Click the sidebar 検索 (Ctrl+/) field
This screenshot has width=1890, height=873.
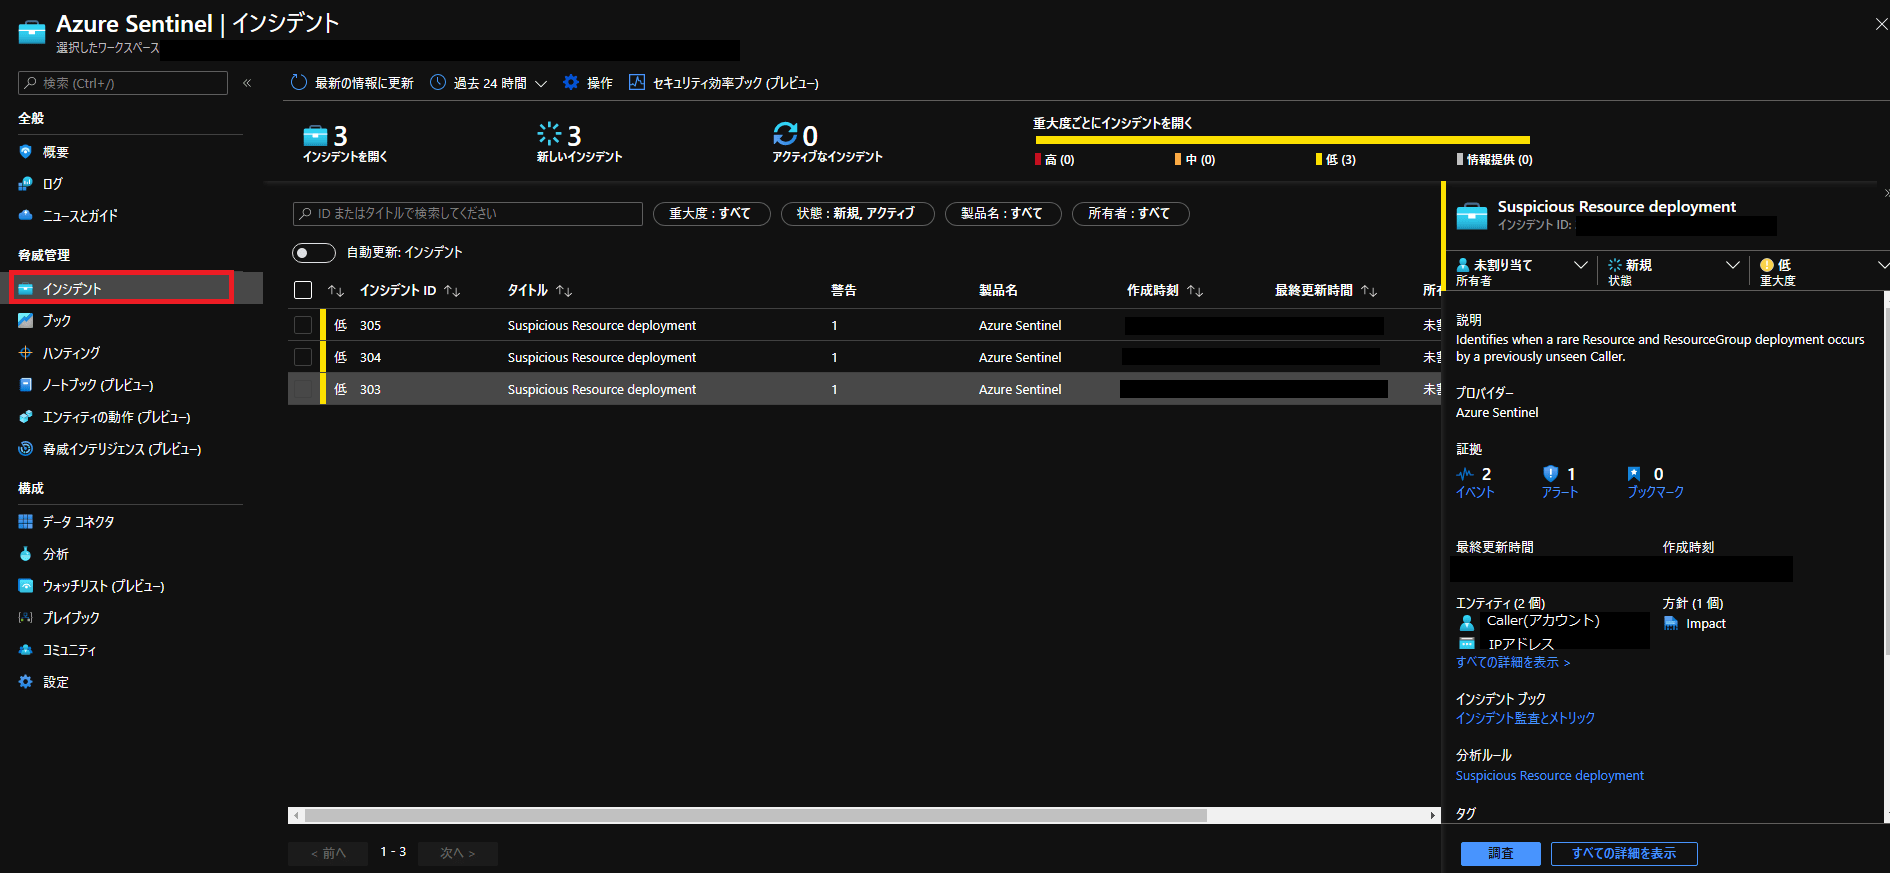click(123, 83)
